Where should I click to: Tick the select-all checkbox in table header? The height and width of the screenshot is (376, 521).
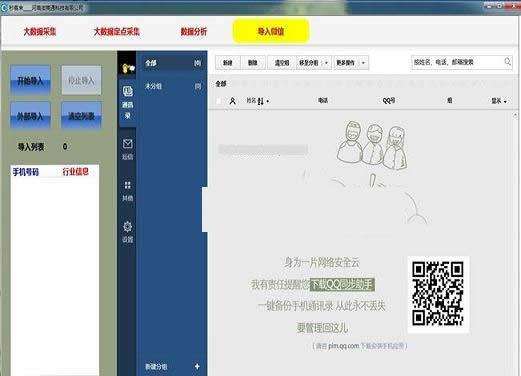click(219, 101)
